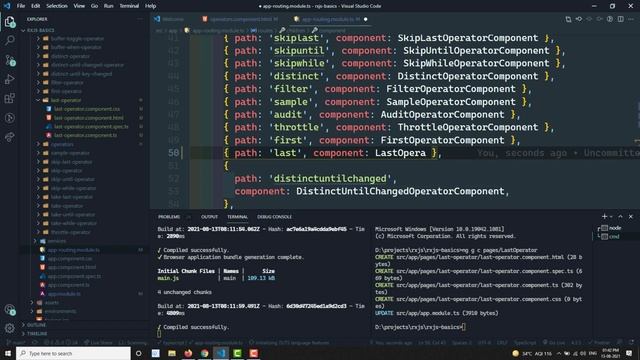640x360 pixels.
Task: Click the Live Share status bar button
Action: pos(98,343)
